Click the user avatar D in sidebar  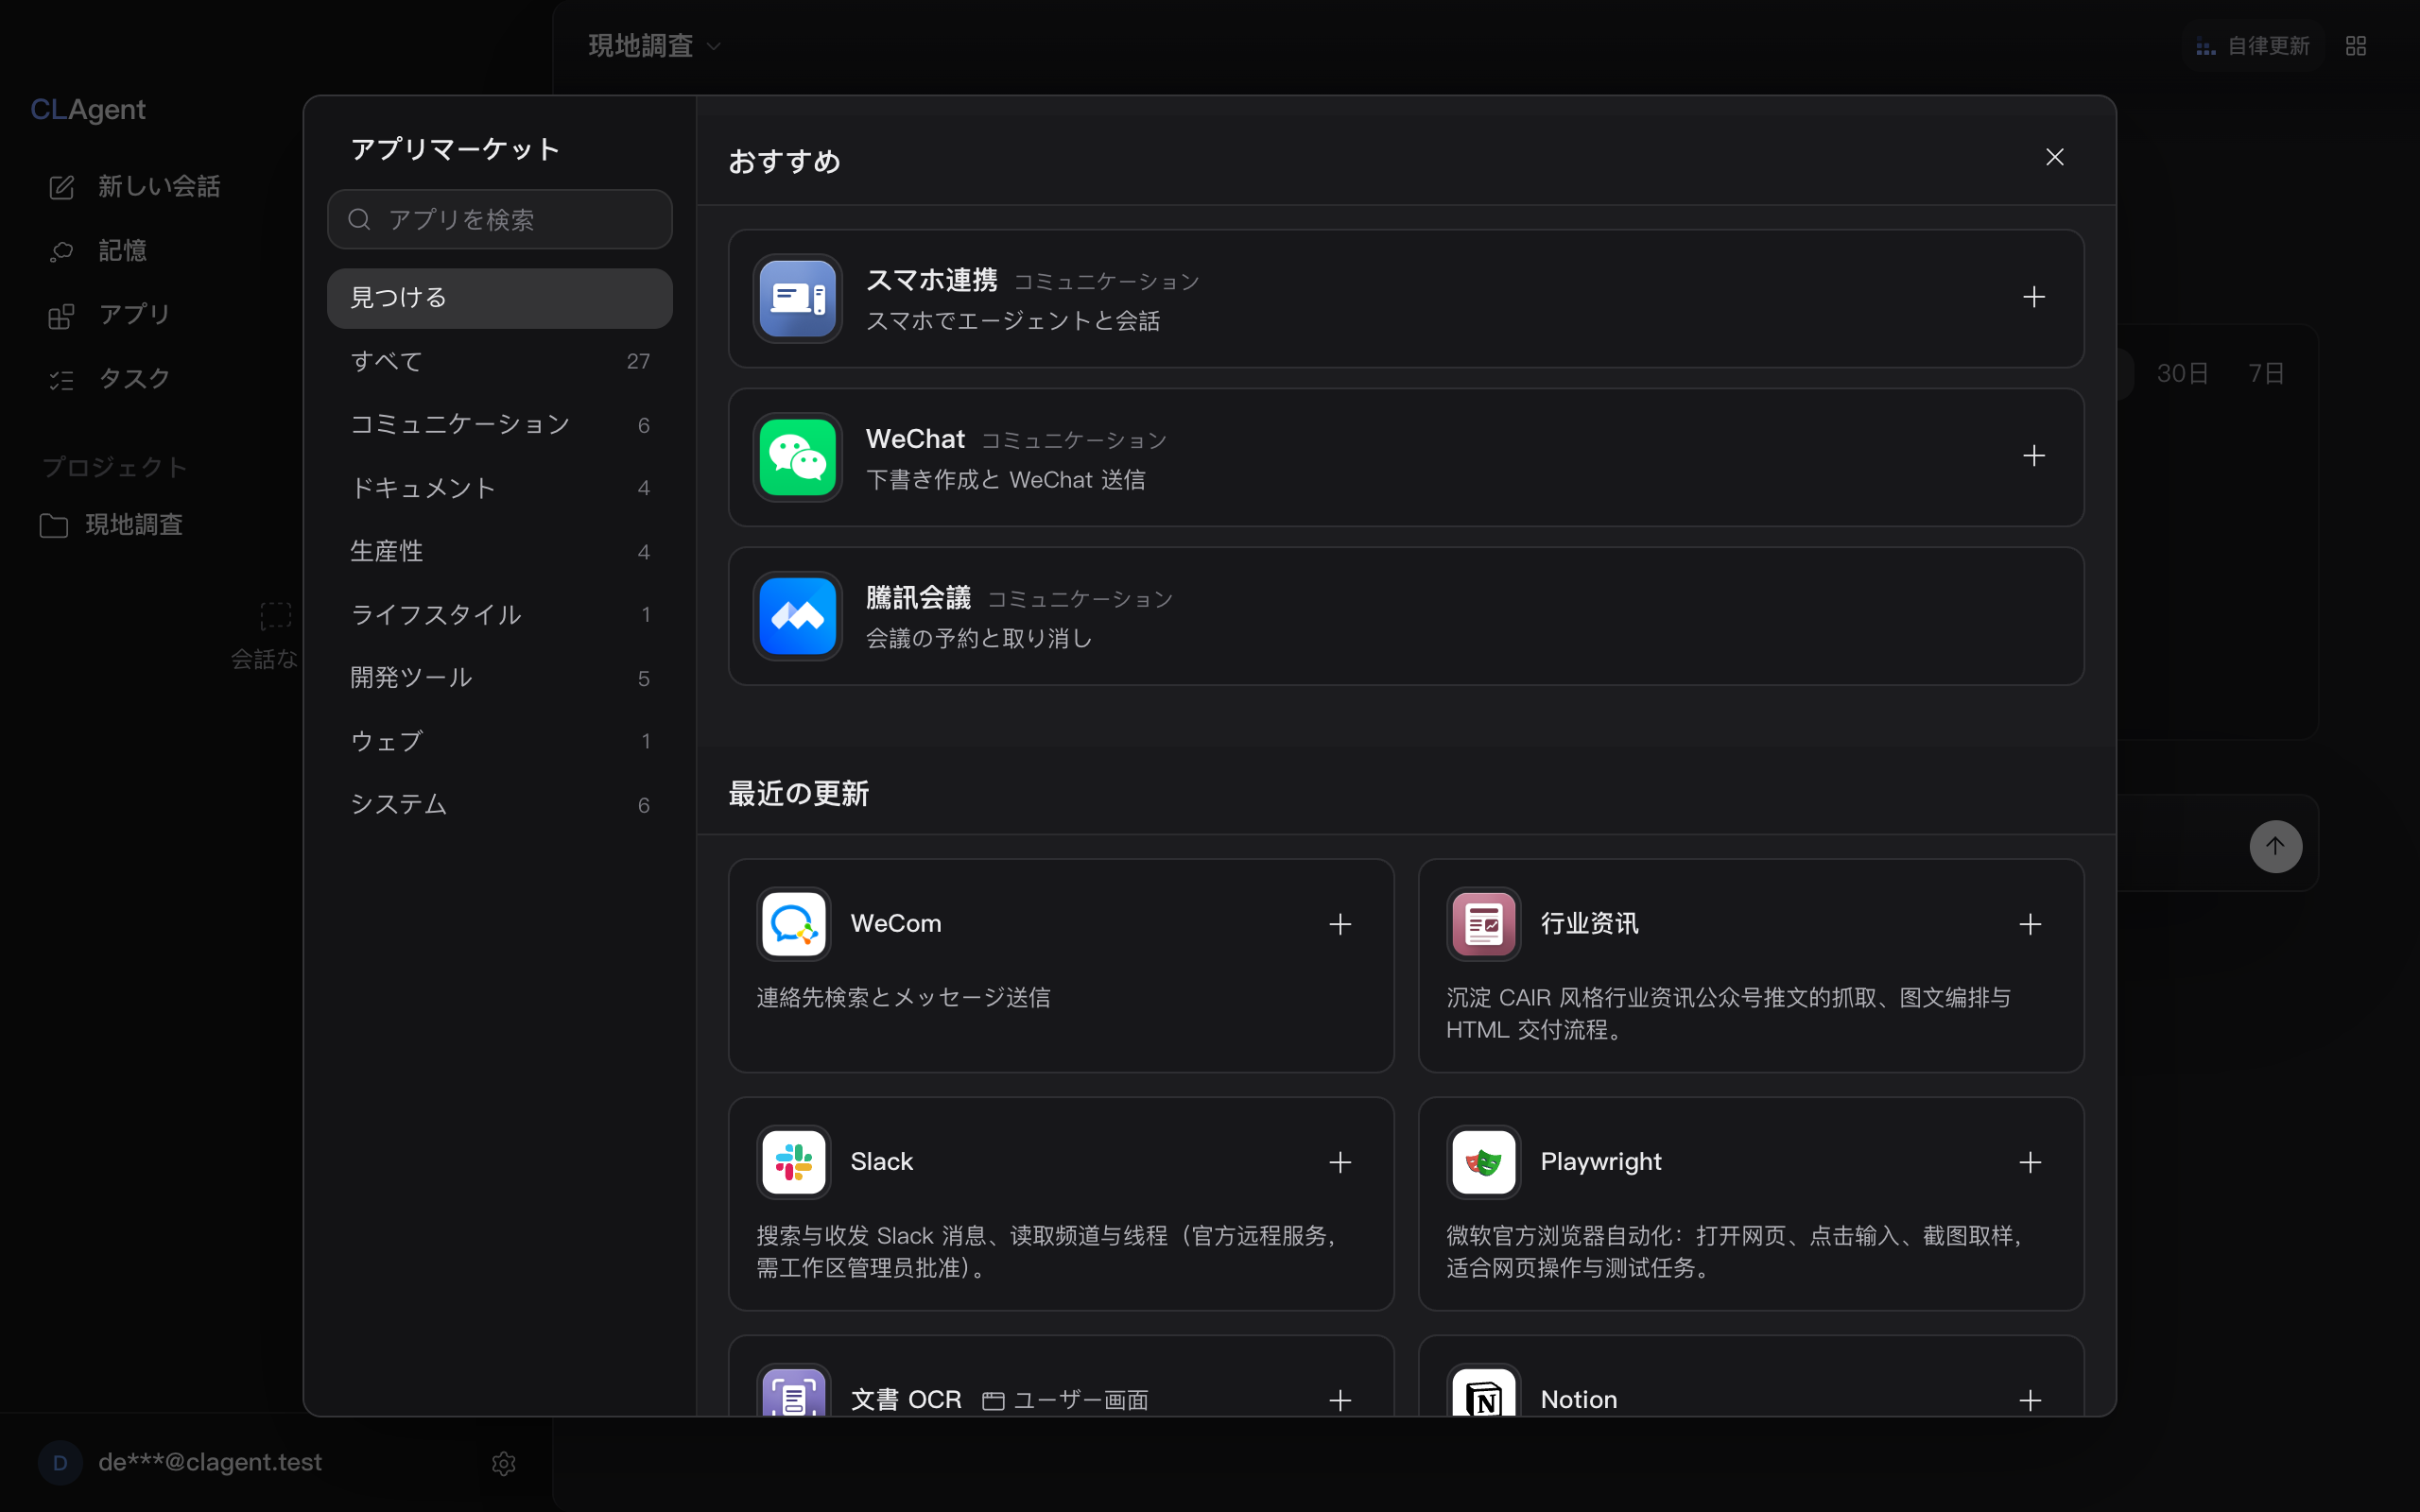pos(60,1463)
